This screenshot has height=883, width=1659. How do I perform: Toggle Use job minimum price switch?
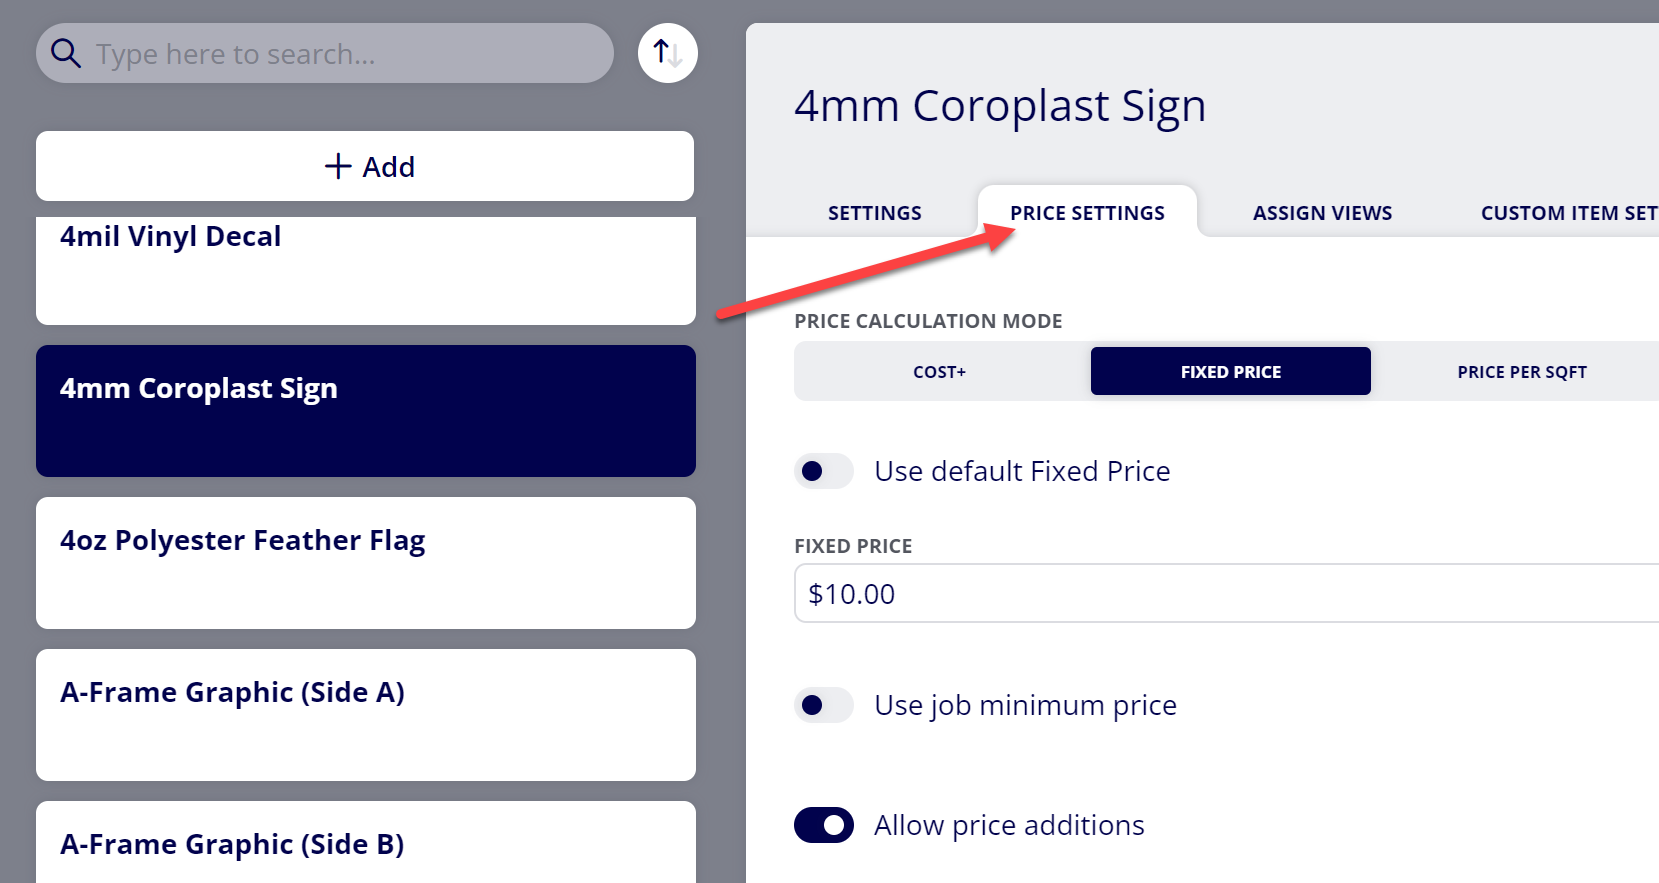(x=824, y=705)
